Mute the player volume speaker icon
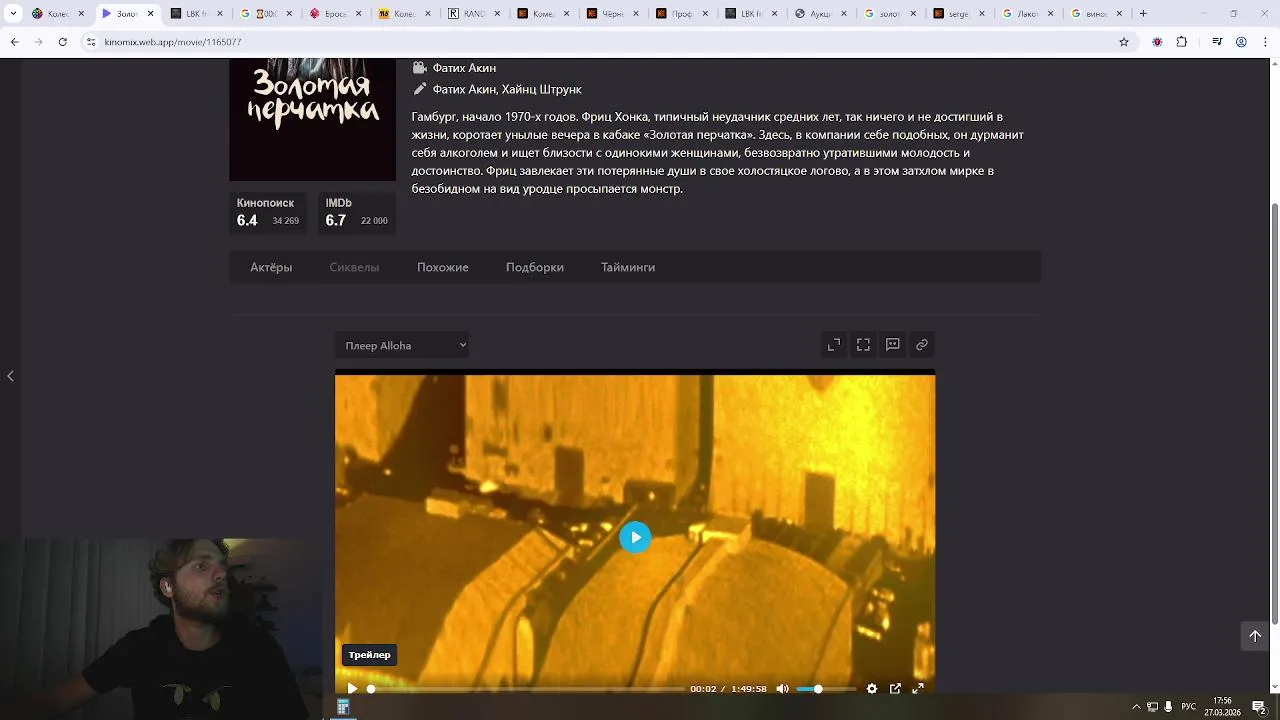This screenshot has height=720, width=1280. (x=783, y=689)
